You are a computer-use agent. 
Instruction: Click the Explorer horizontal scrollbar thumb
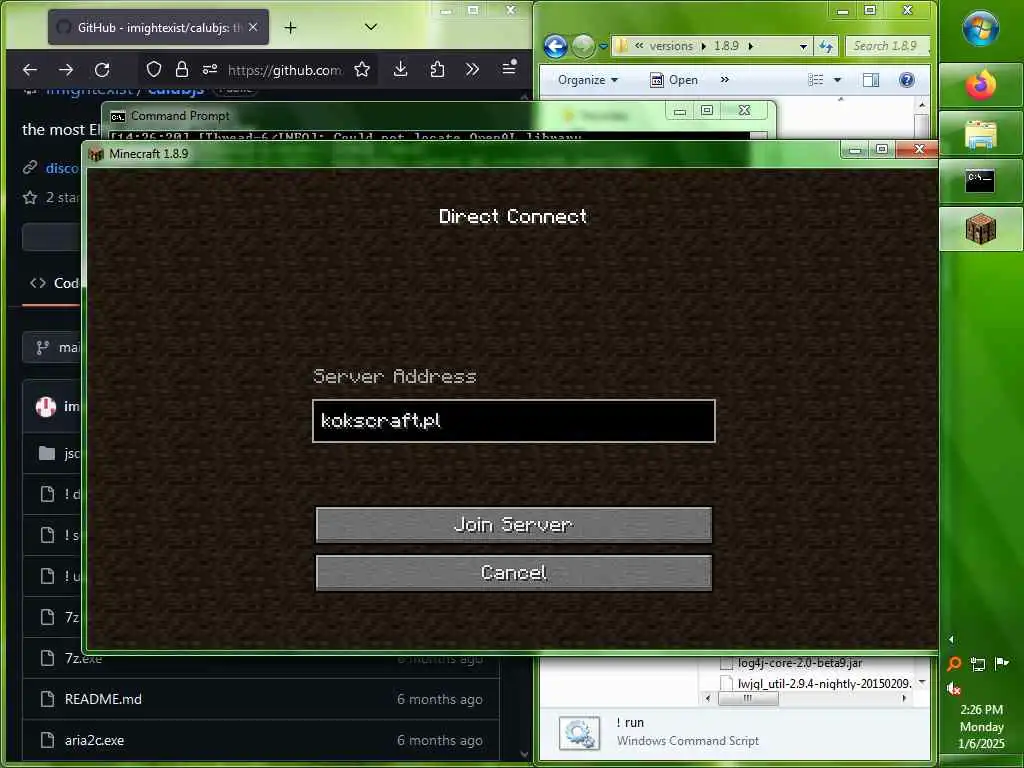tap(748, 698)
